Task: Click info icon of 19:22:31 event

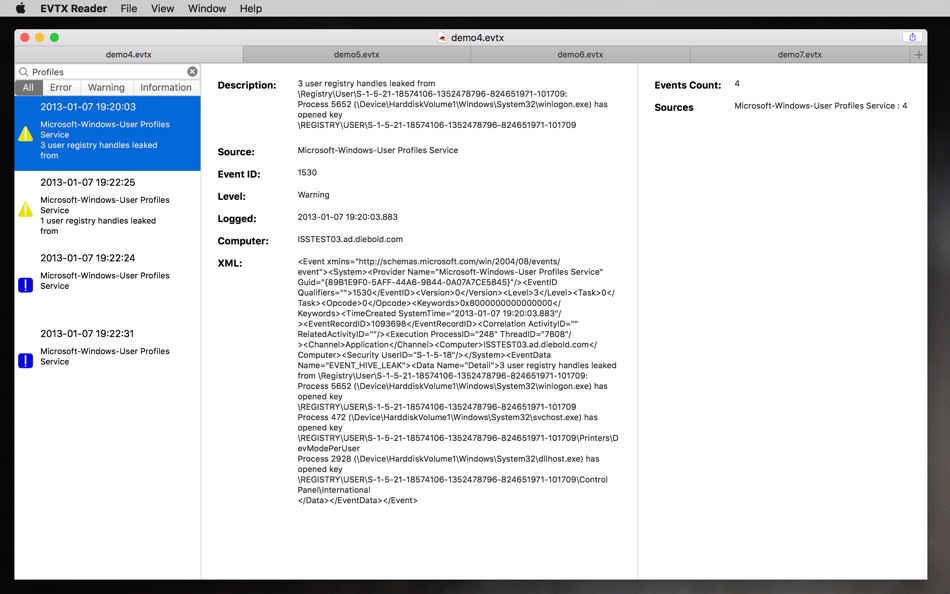Action: [25, 361]
